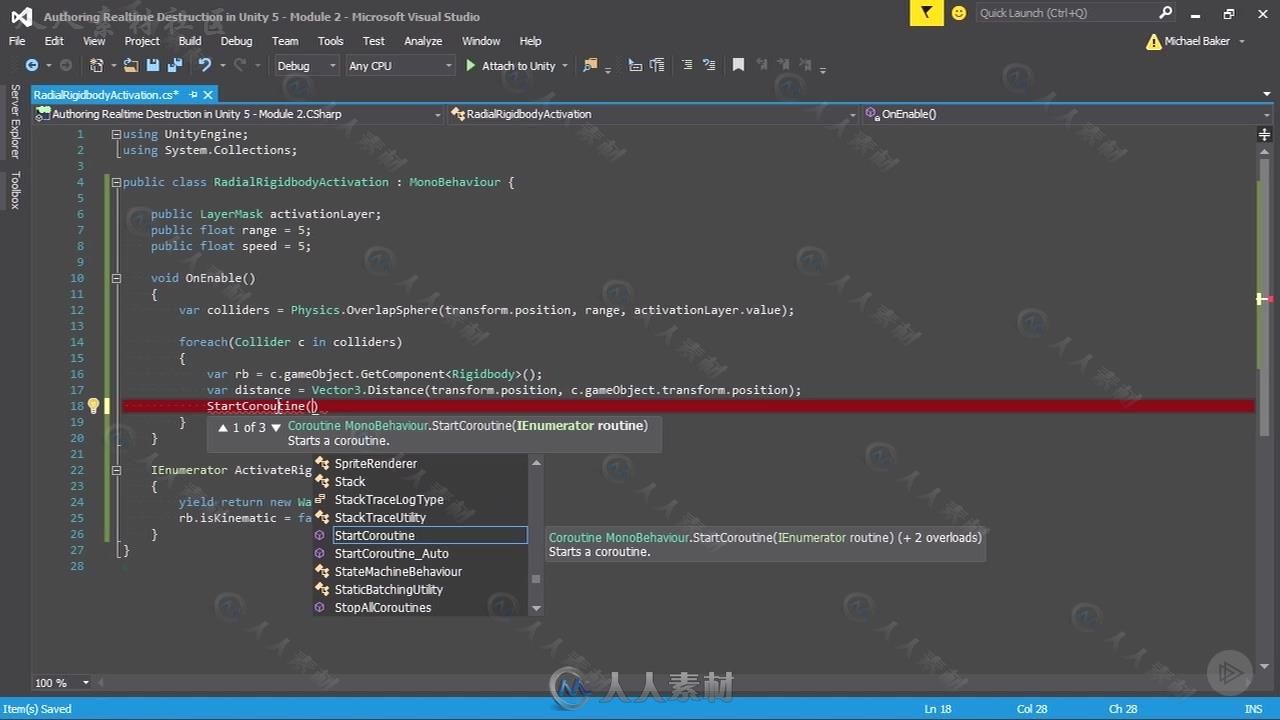Switch to the RadialRigidbodyActivation.cs tab
1280x720 pixels.
pos(106,95)
